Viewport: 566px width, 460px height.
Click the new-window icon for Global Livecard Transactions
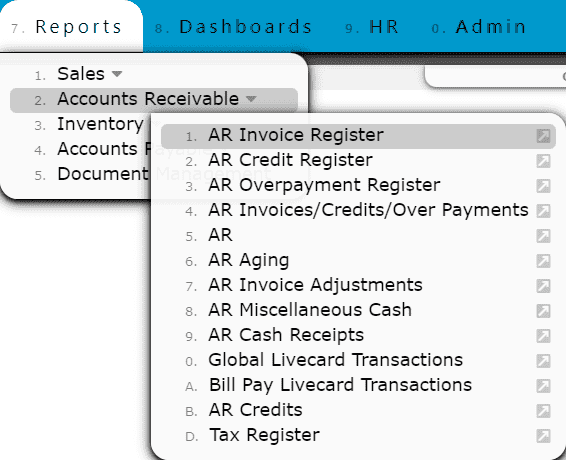543,361
